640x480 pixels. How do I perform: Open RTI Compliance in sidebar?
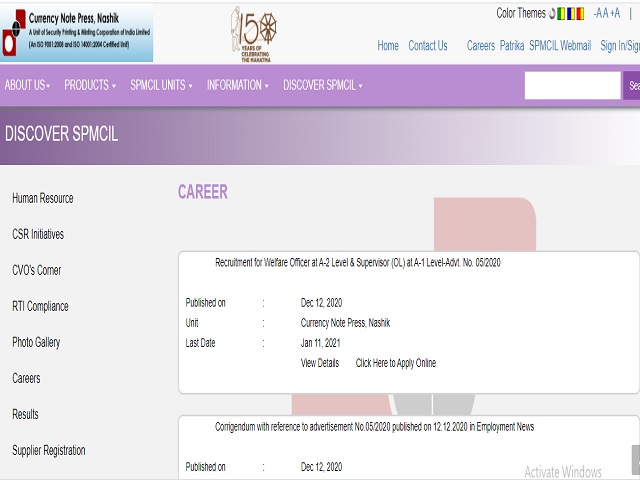click(40, 307)
